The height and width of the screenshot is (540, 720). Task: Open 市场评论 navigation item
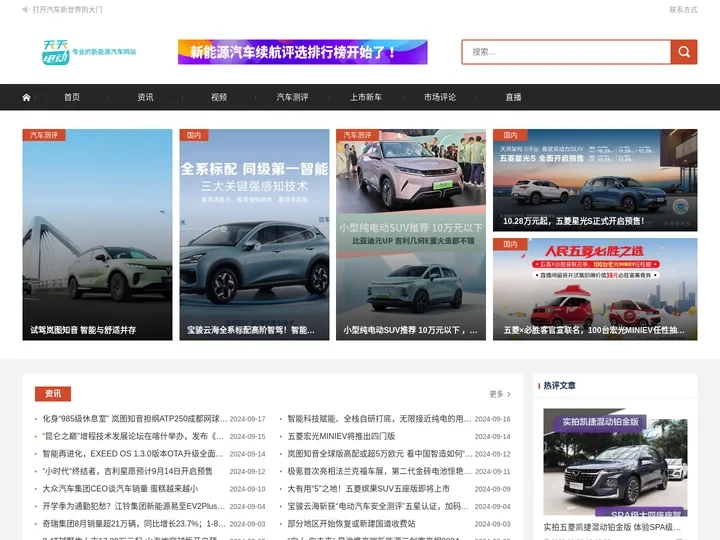440,97
